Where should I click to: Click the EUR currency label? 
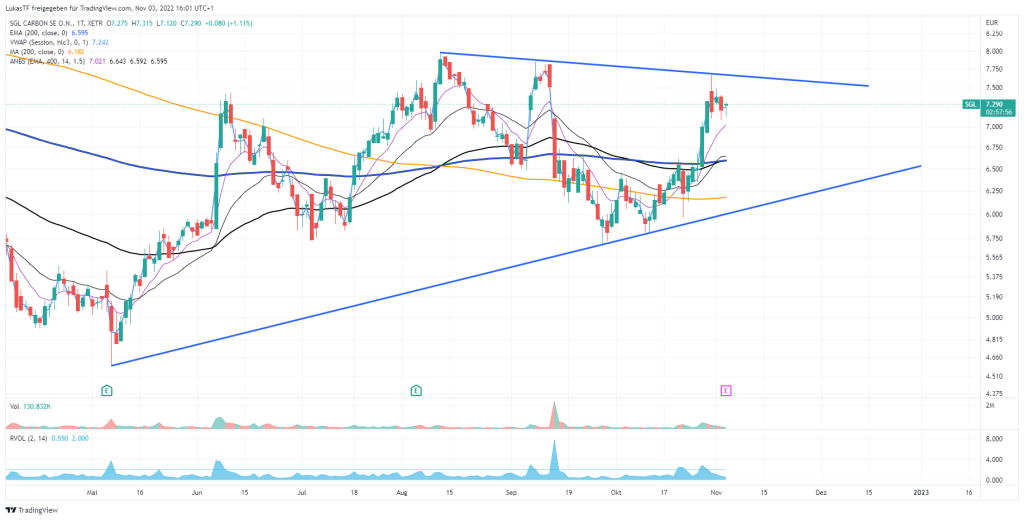[x=992, y=22]
